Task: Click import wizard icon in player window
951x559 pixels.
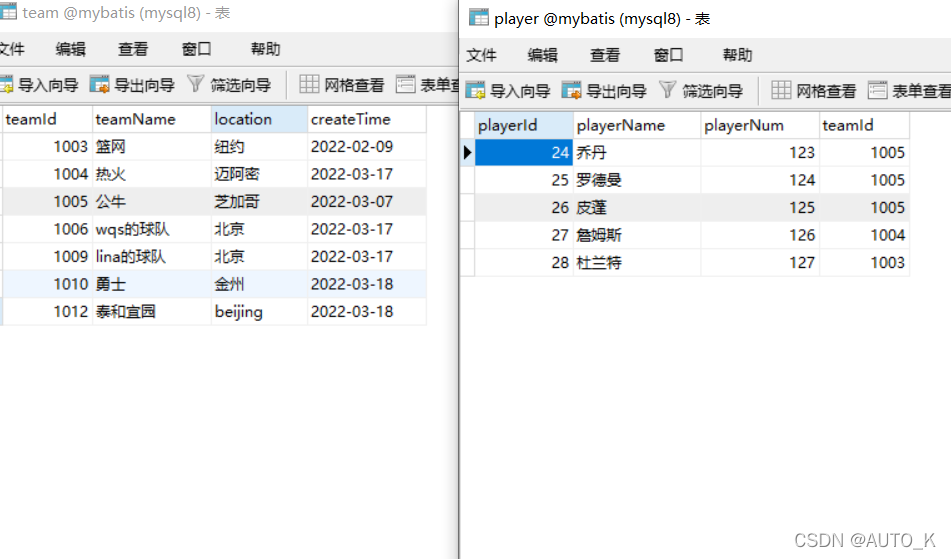Action: coord(475,90)
